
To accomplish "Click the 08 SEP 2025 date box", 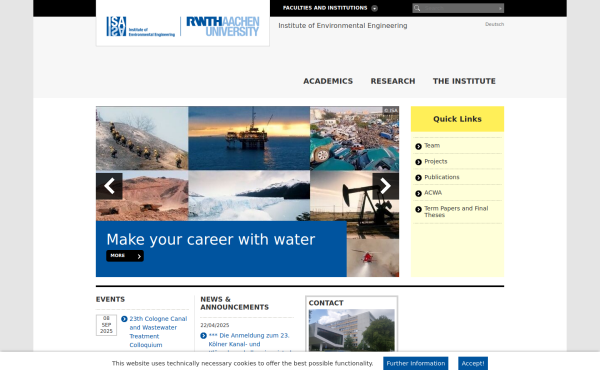I will [106, 325].
